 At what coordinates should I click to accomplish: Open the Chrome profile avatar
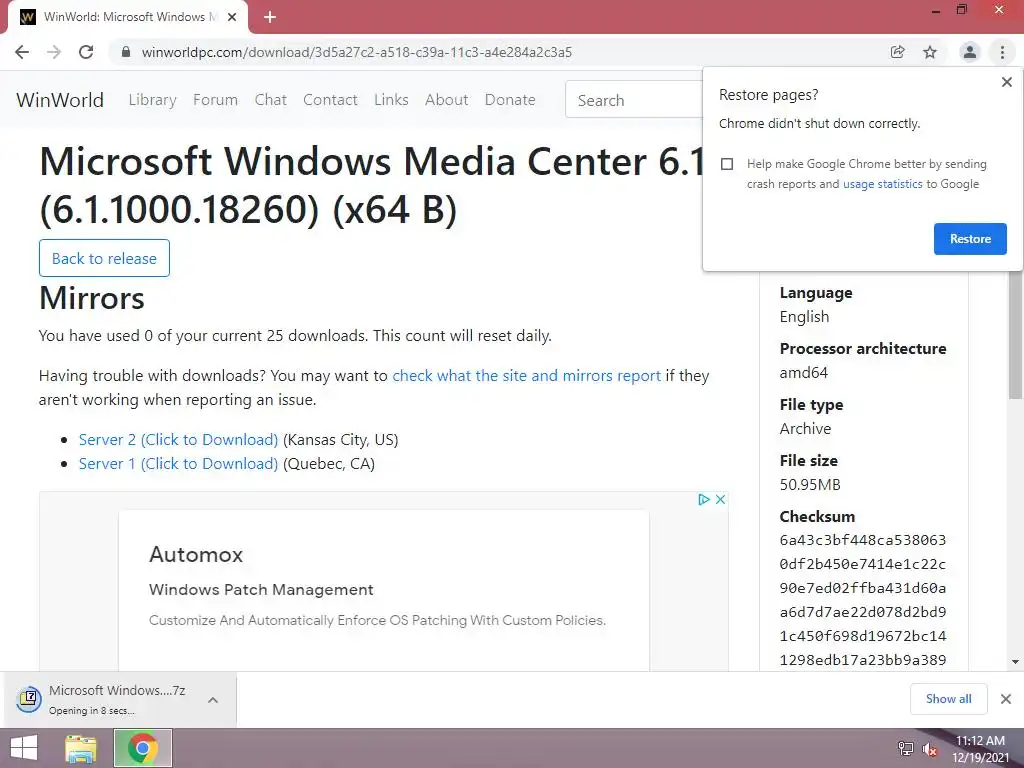click(x=970, y=52)
